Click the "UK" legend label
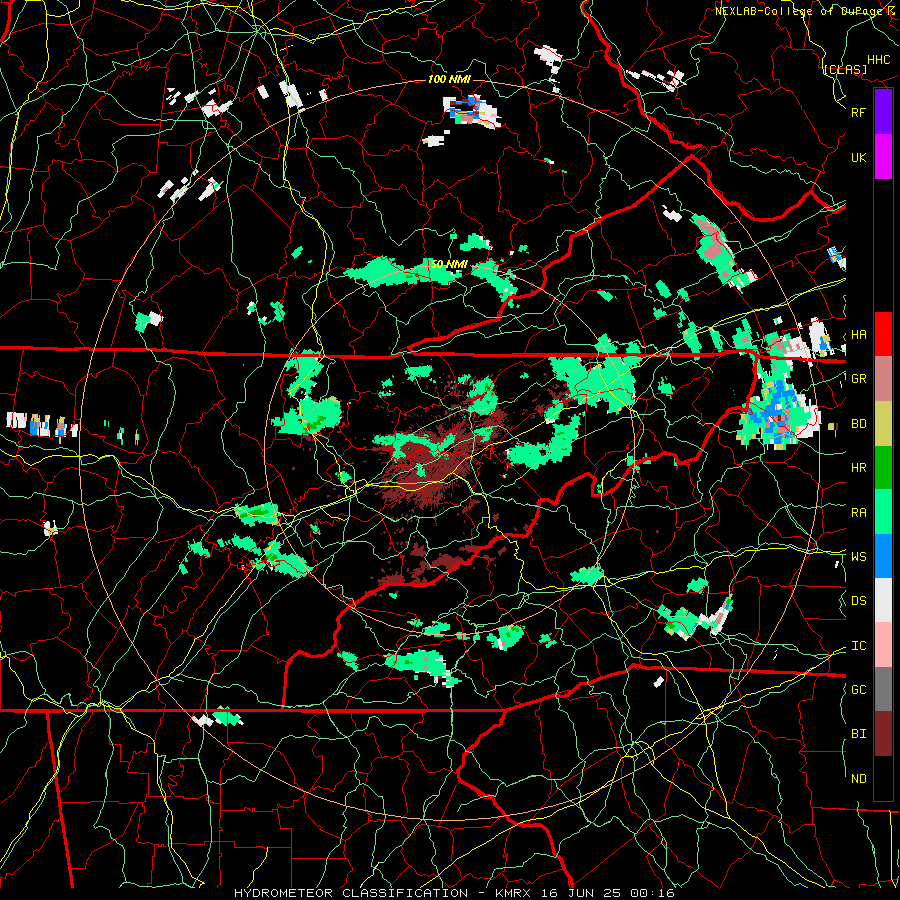 coord(858,157)
